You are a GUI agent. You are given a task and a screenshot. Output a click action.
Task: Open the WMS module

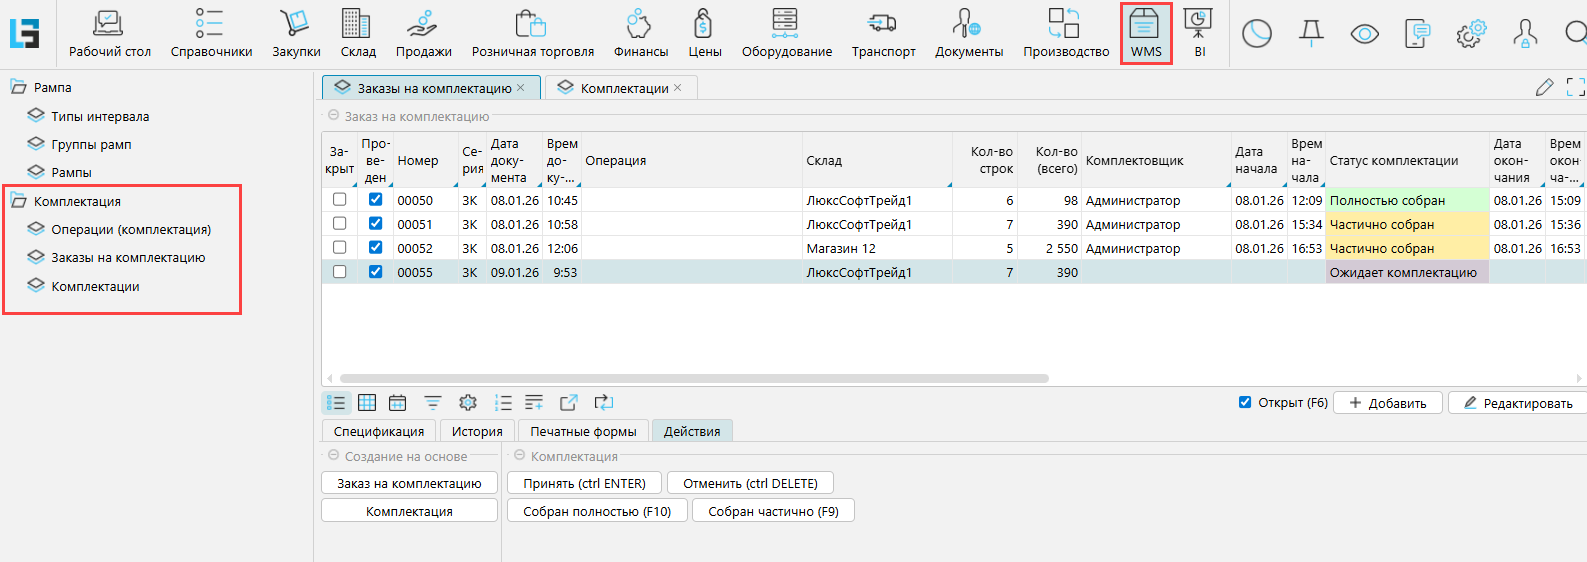pyautogui.click(x=1145, y=33)
